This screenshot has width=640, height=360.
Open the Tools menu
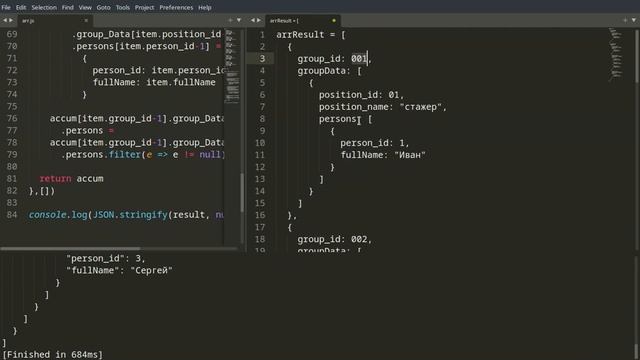click(x=122, y=7)
